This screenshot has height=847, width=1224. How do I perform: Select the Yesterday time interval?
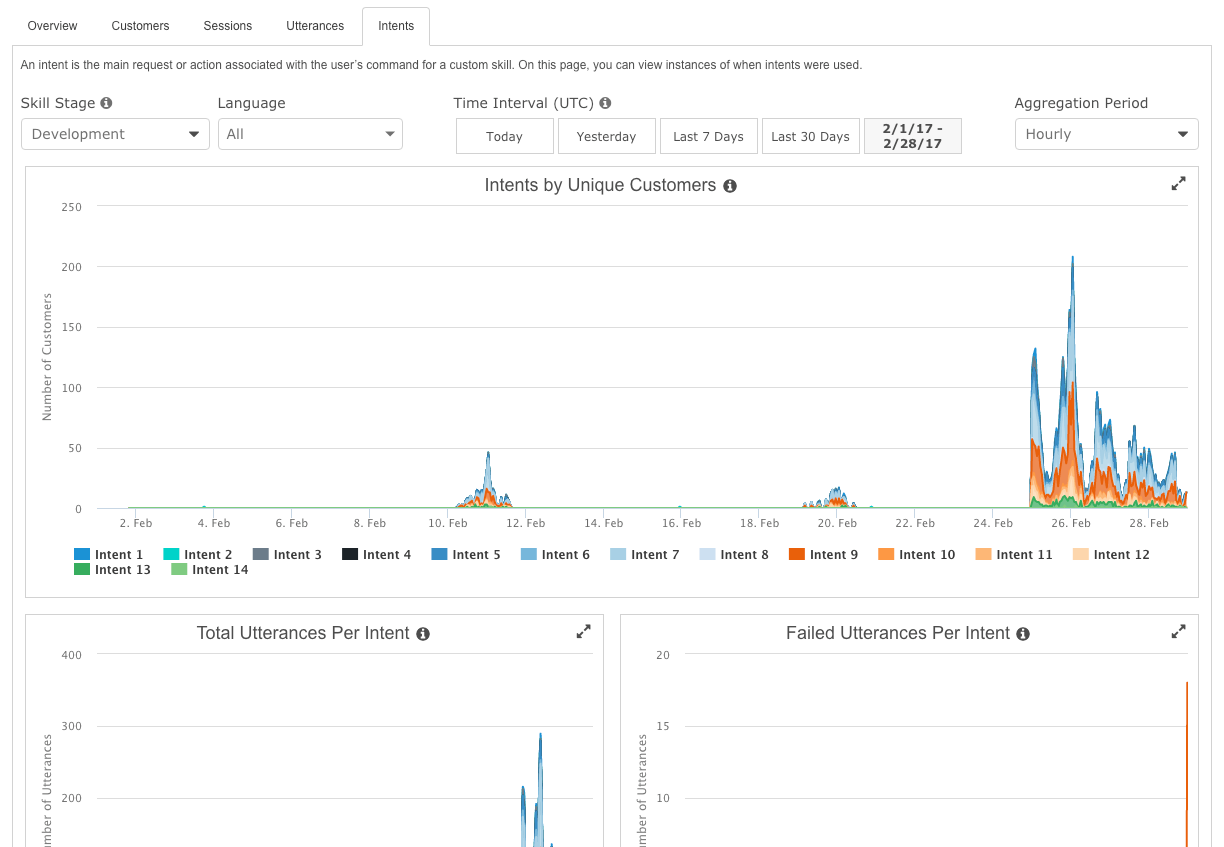(606, 137)
